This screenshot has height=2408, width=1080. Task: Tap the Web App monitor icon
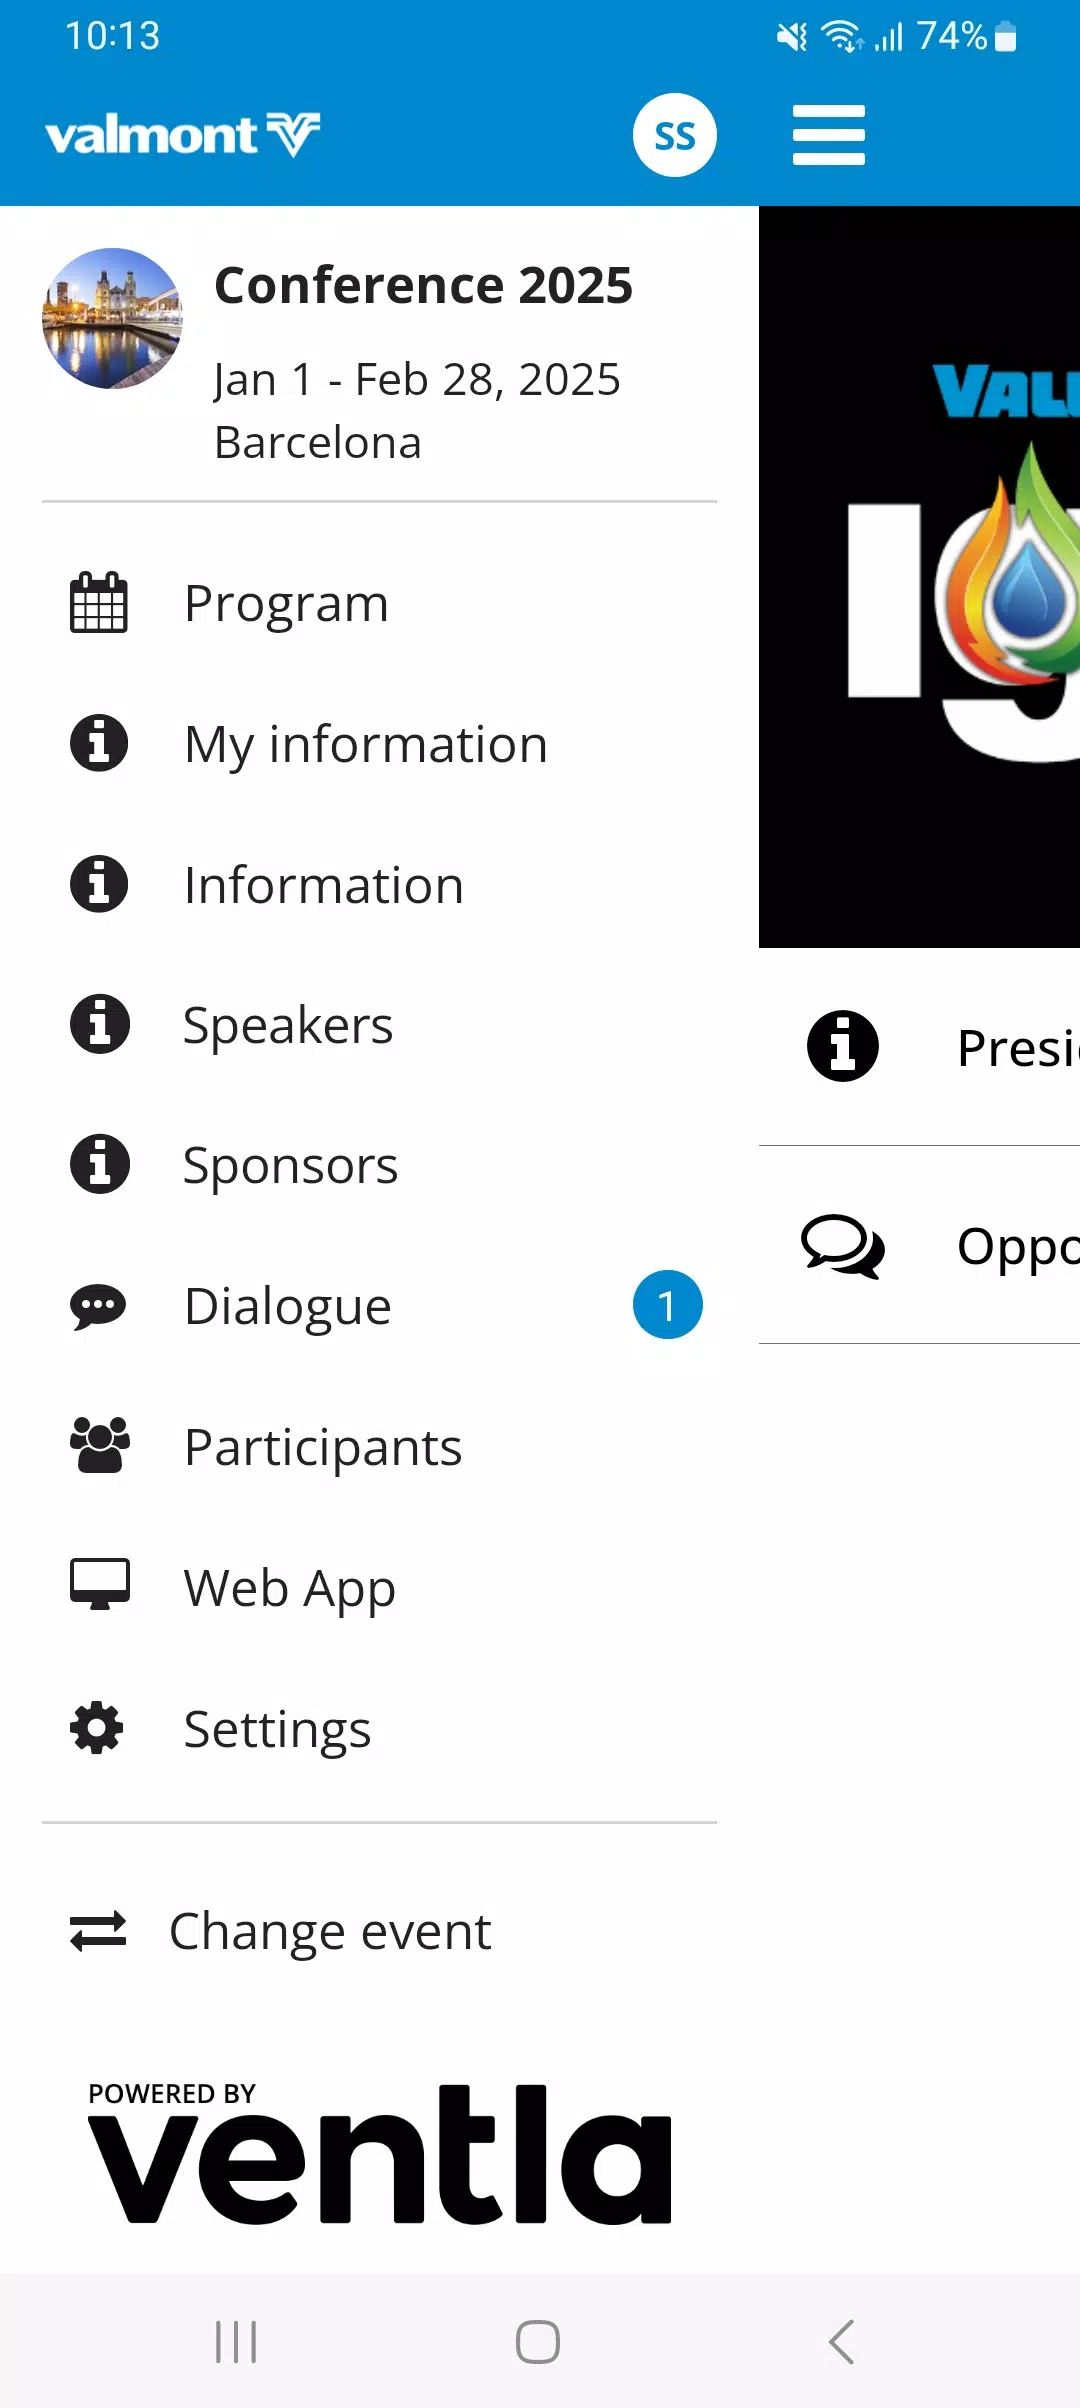tap(99, 1585)
